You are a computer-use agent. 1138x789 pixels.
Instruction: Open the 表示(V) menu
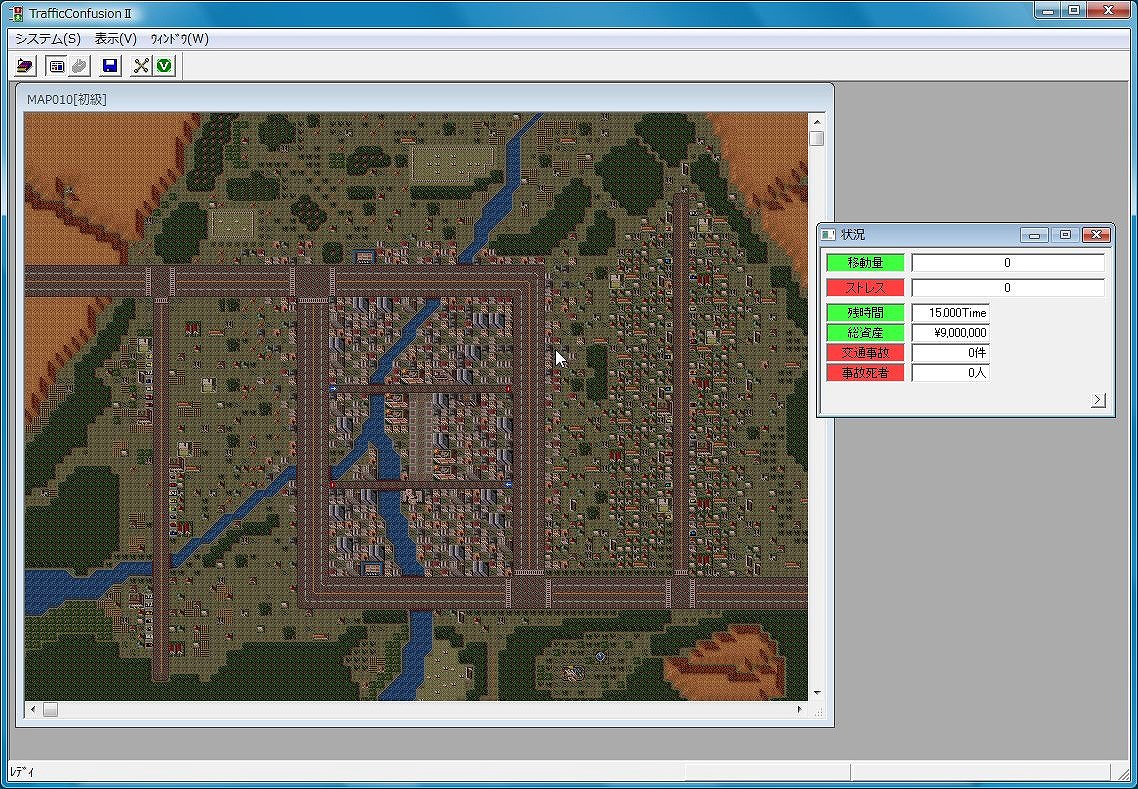click(115, 39)
